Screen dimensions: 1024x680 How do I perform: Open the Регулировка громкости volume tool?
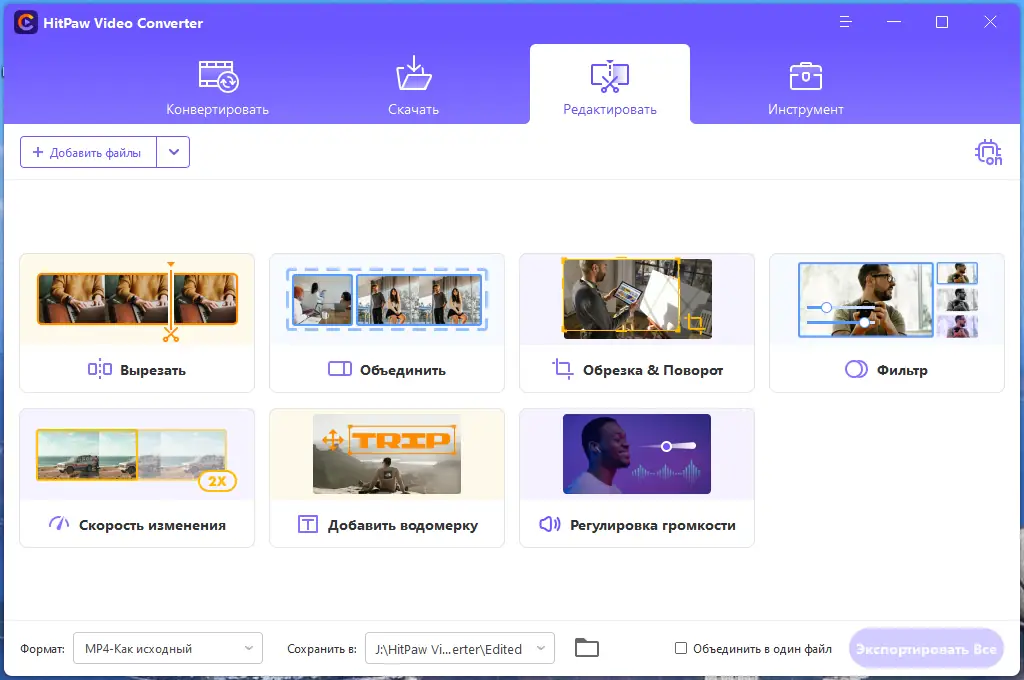pyautogui.click(x=636, y=477)
